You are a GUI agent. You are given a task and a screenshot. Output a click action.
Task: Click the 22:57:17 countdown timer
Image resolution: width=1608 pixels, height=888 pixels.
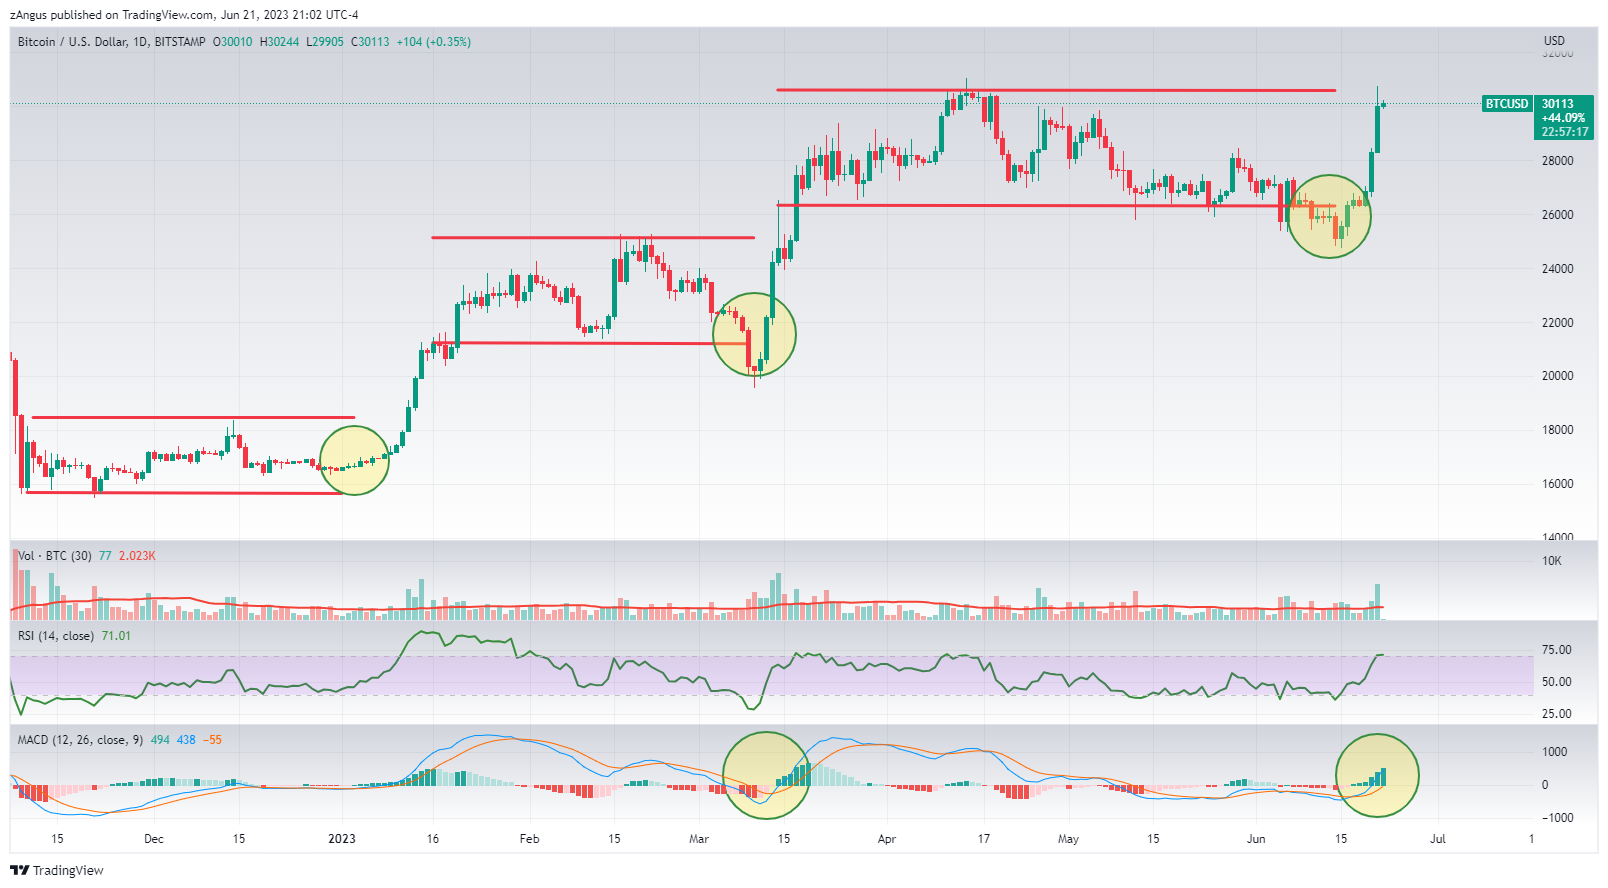[x=1565, y=132]
